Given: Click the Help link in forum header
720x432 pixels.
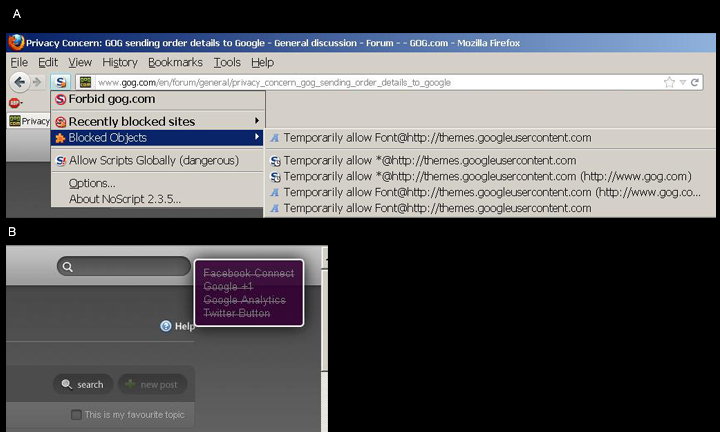Looking at the screenshot, I should [184, 326].
